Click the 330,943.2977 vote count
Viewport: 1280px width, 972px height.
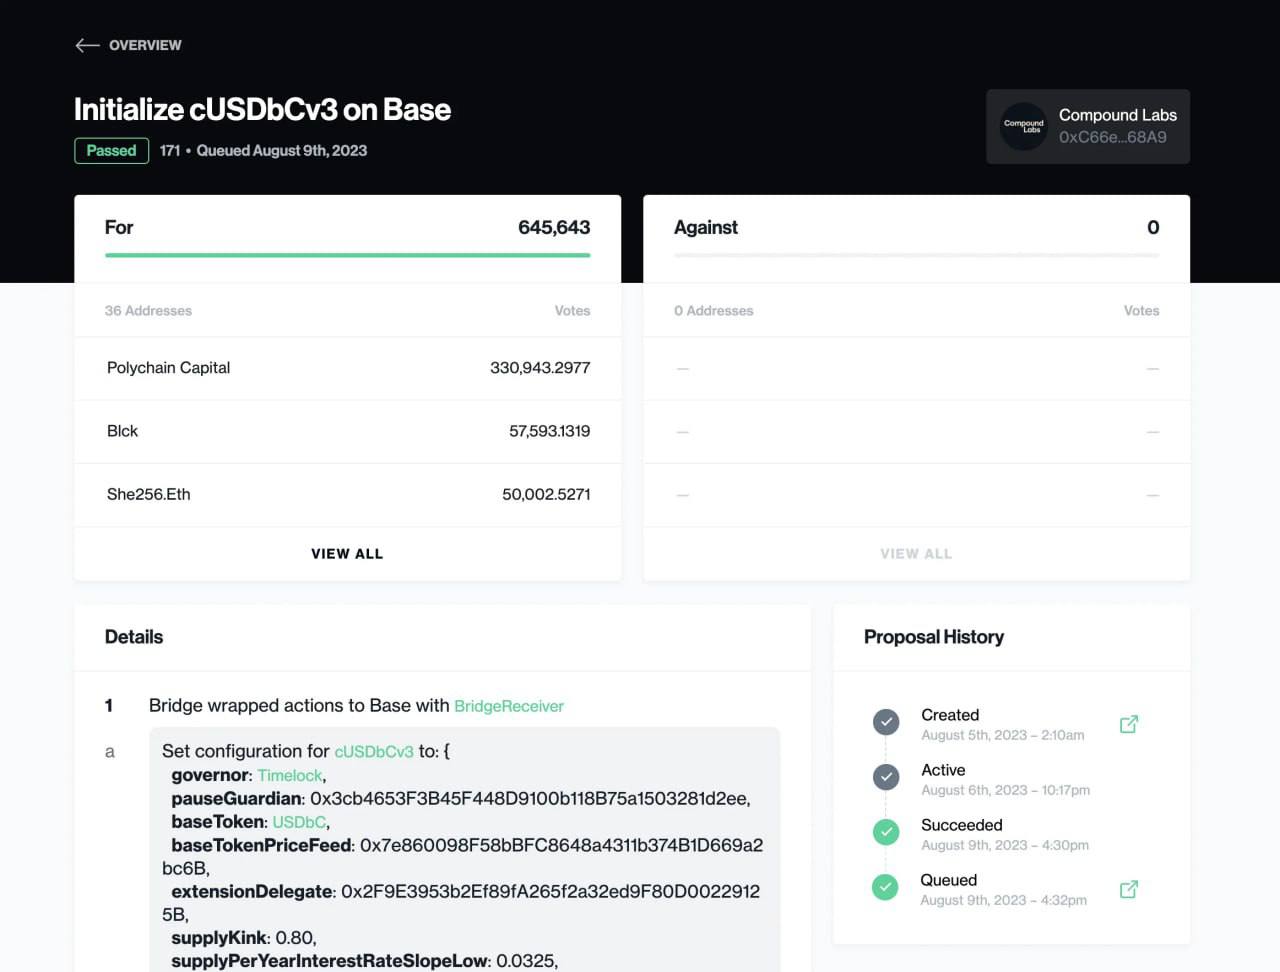(540, 368)
